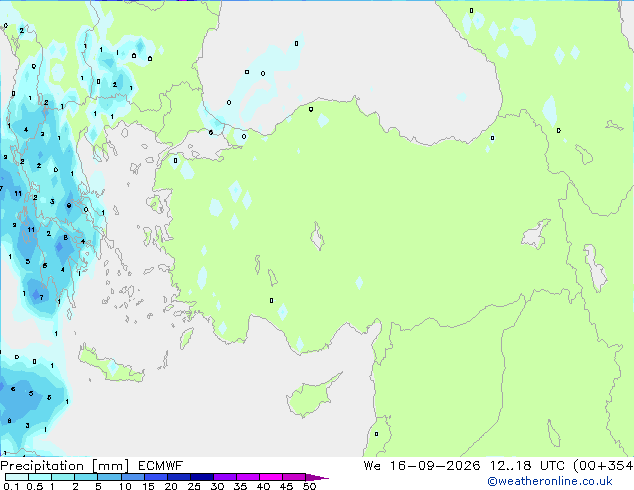Click the forecast date 'We 16-09-2026' text
Image resolution: width=634 pixels, height=490 pixels.
pos(422,466)
